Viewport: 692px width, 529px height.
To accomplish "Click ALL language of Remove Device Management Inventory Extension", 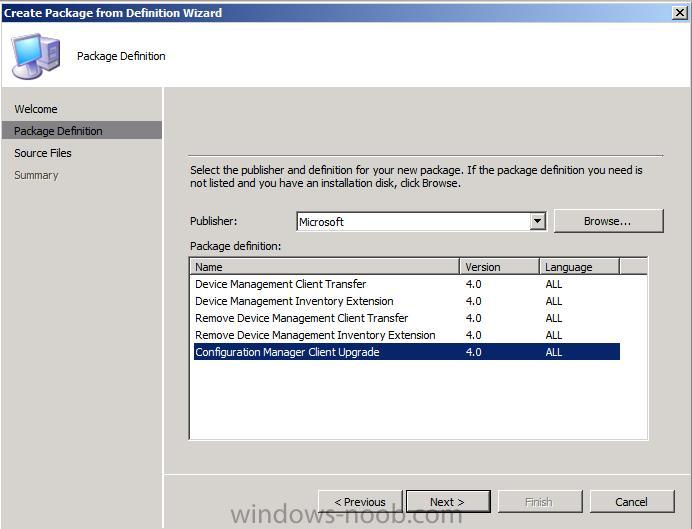I will coord(554,335).
